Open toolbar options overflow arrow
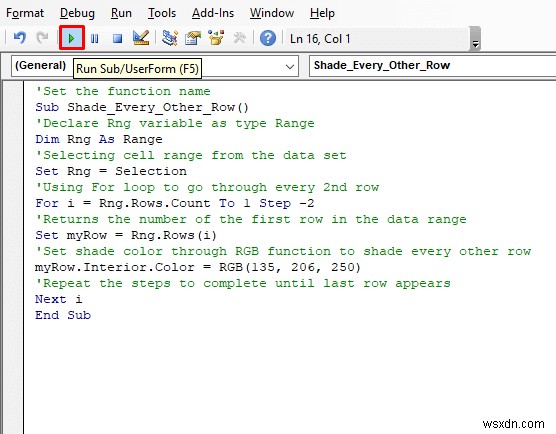 [475, 38]
